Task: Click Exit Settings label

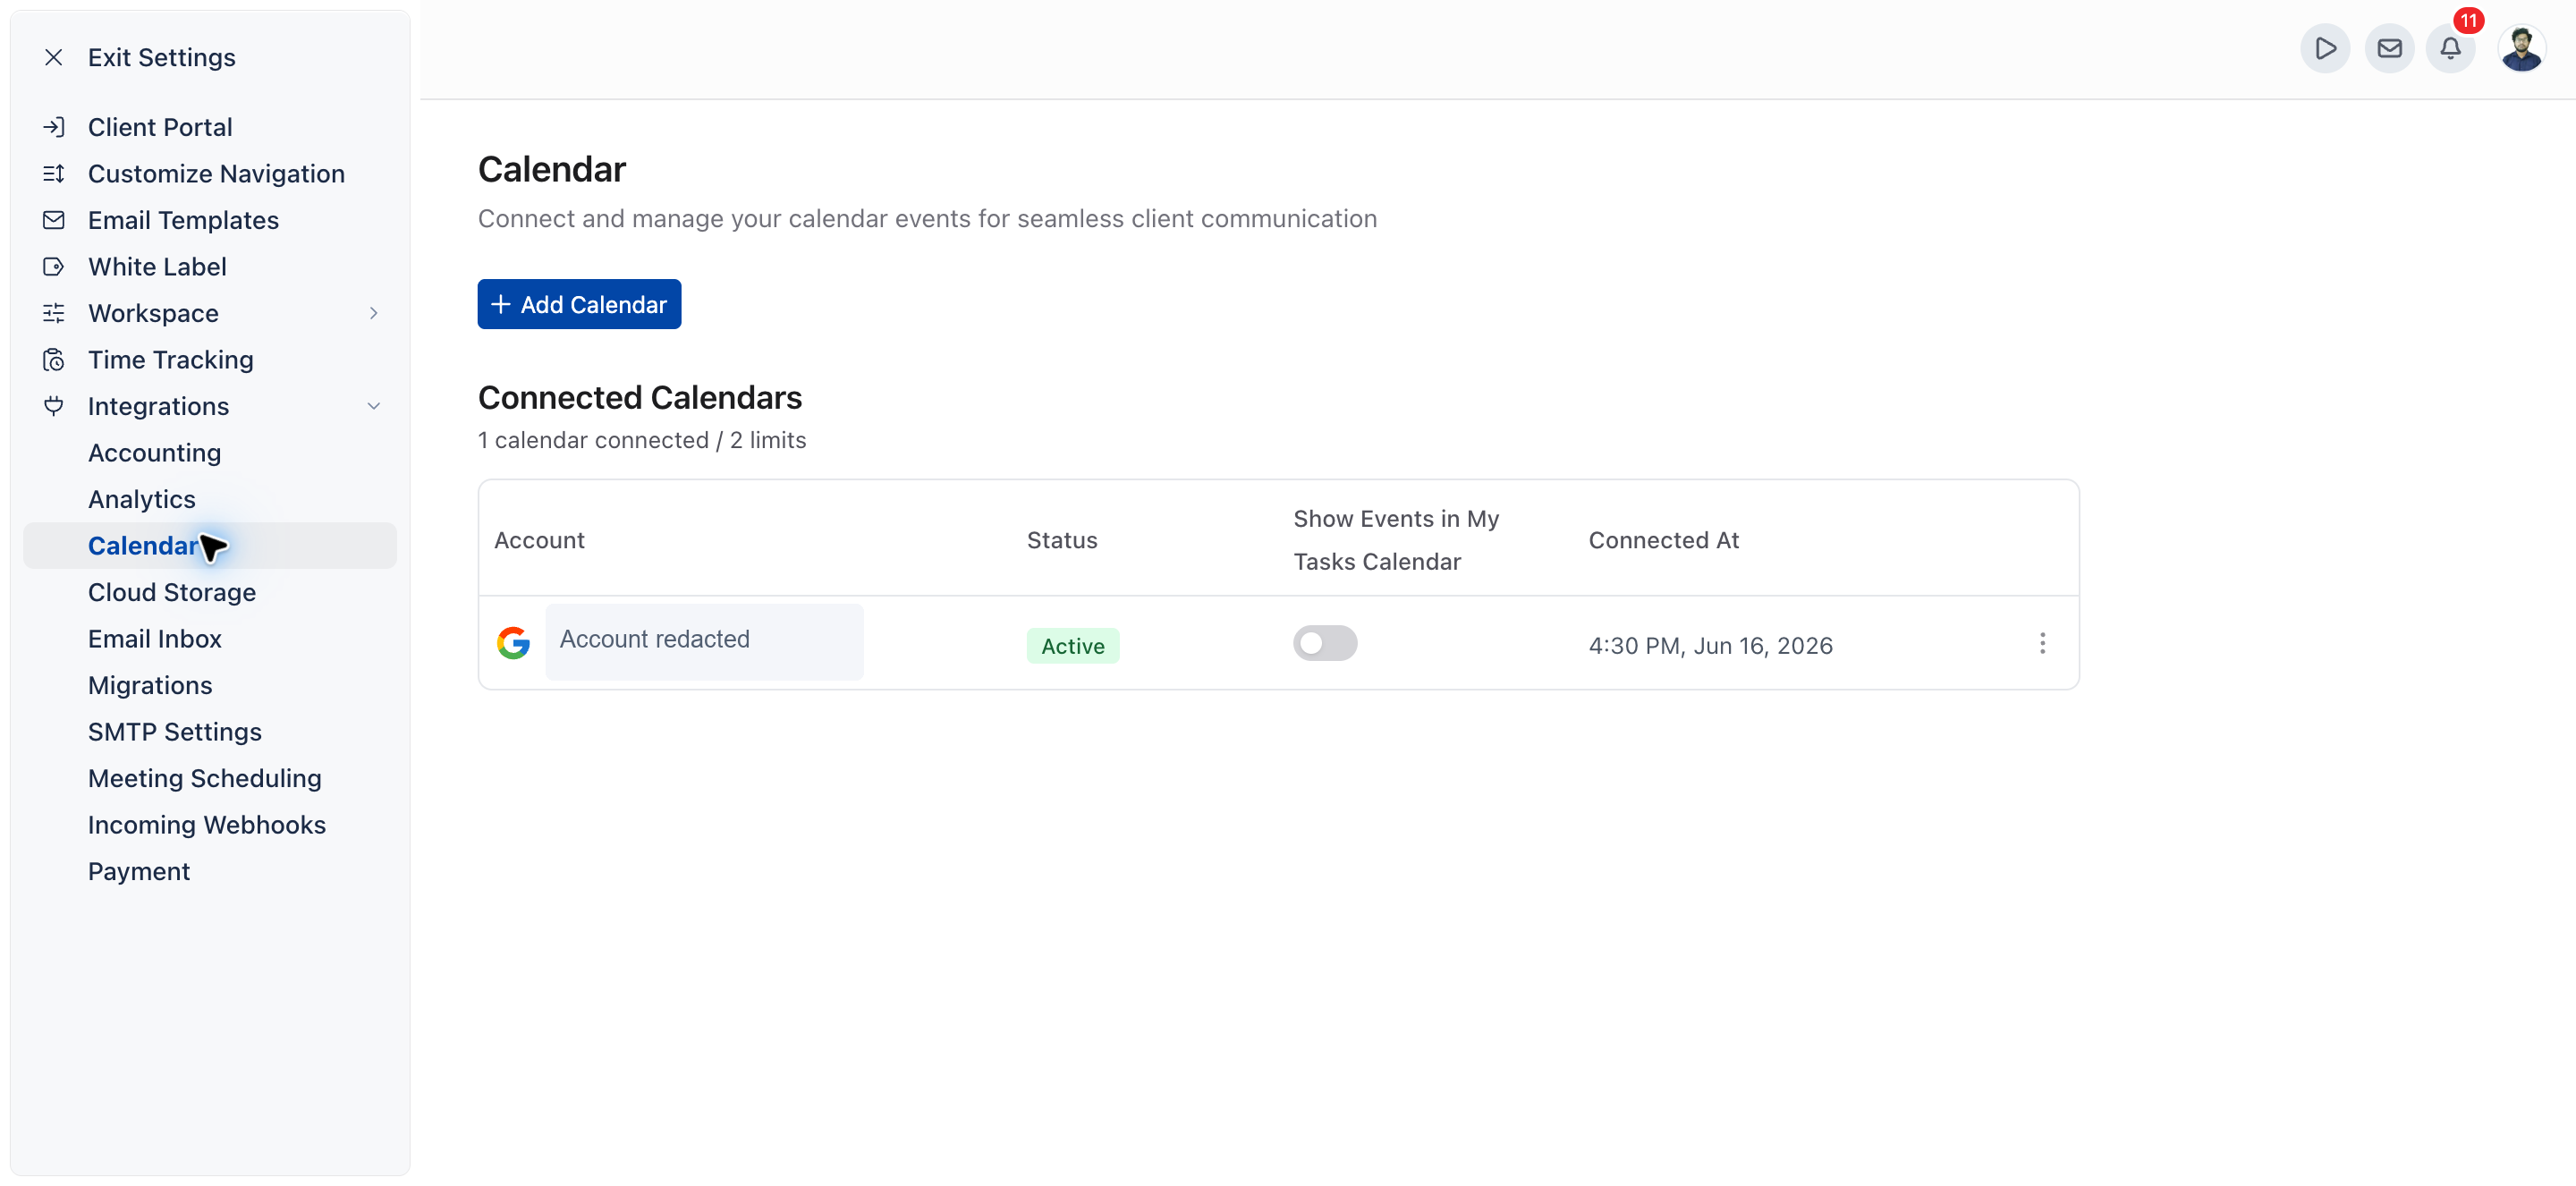Action: (x=162, y=57)
